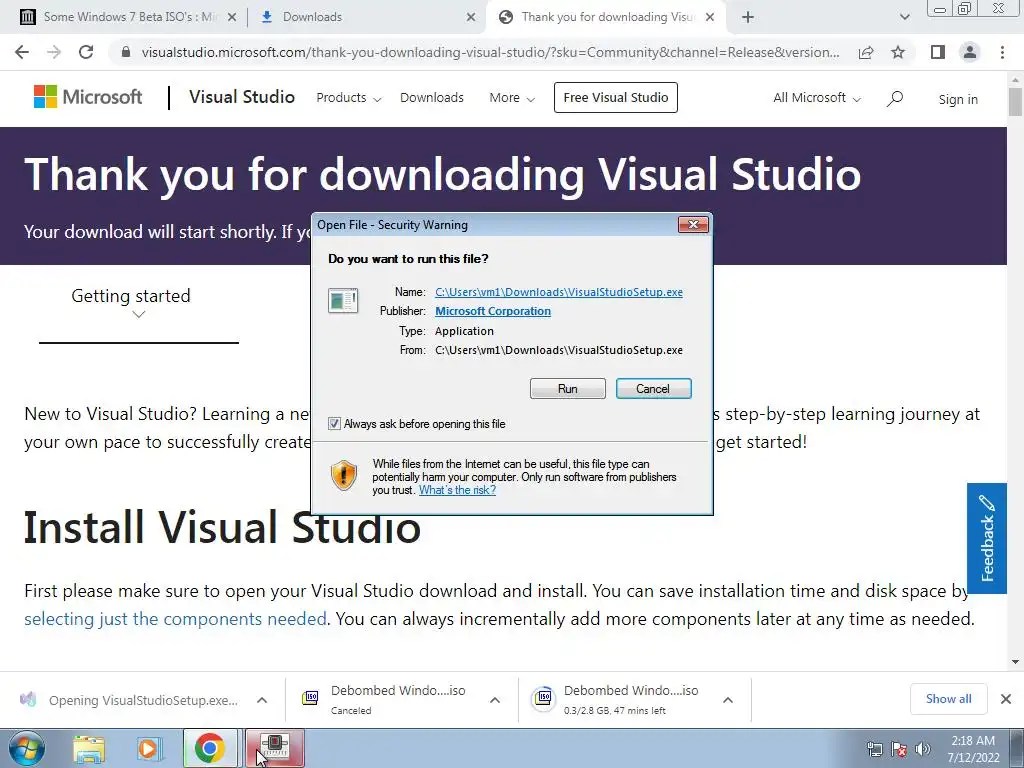1024x768 pixels.
Task: Open selecting just the components needed link
Action: pyautogui.click(x=175, y=618)
